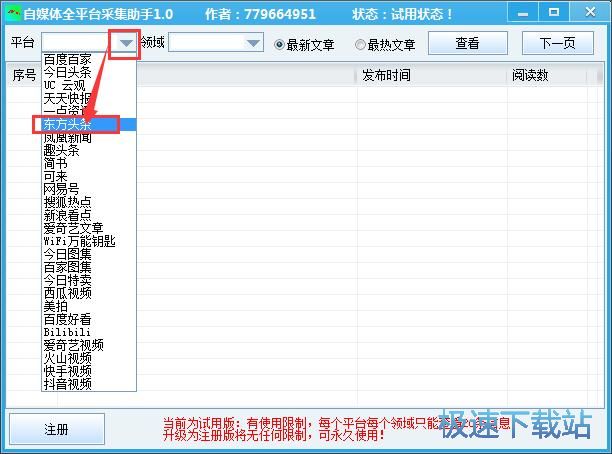
Task: Choose 网易号 from platform list
Action: [x=89, y=189]
